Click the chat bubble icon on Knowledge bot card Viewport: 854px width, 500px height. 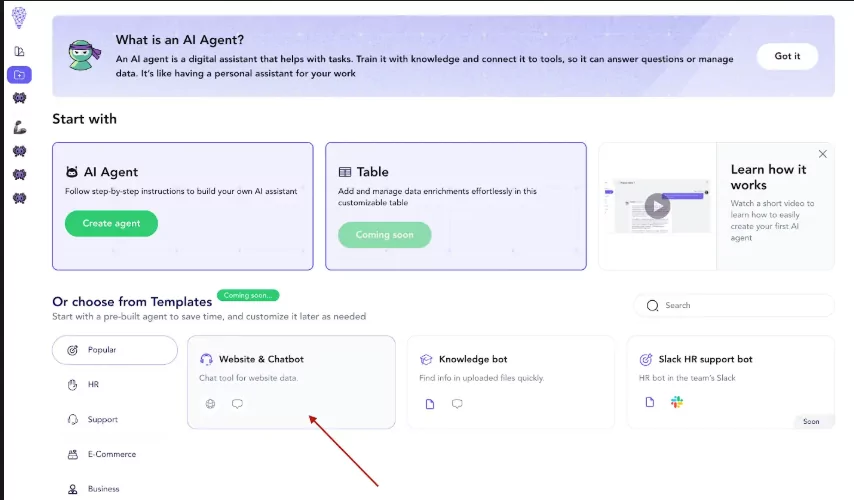(457, 404)
